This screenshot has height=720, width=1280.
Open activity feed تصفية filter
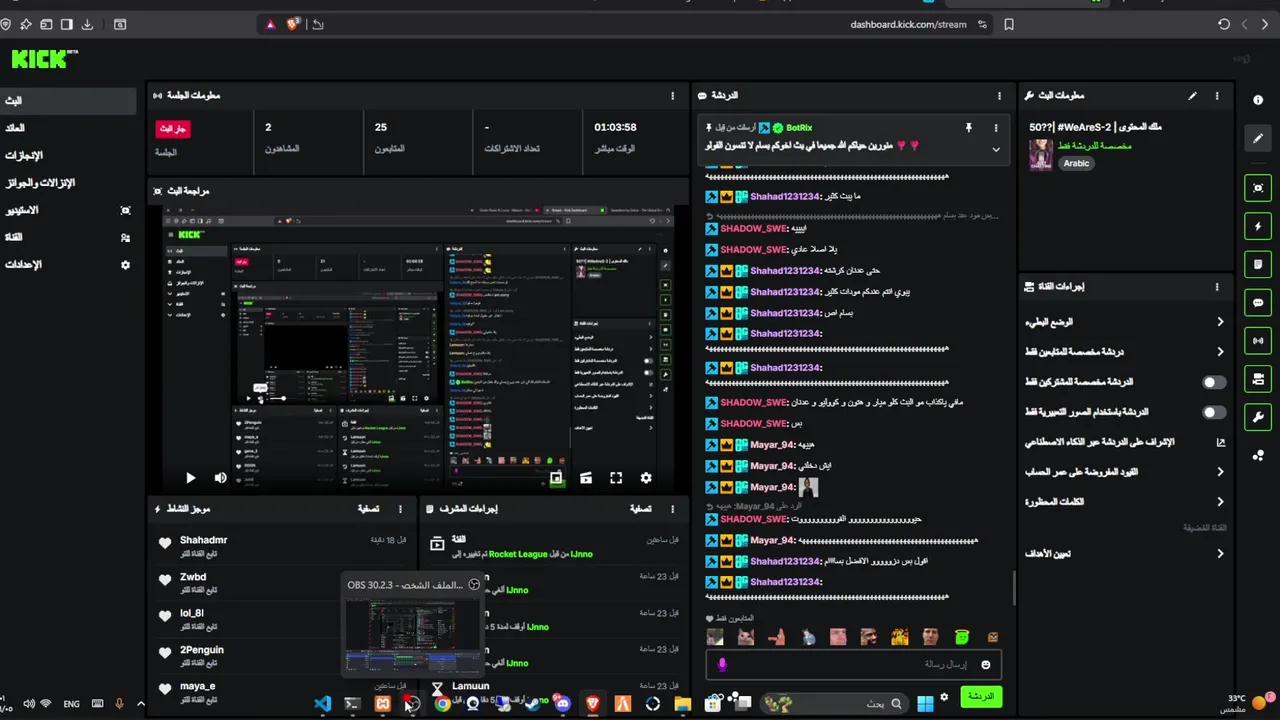point(368,509)
